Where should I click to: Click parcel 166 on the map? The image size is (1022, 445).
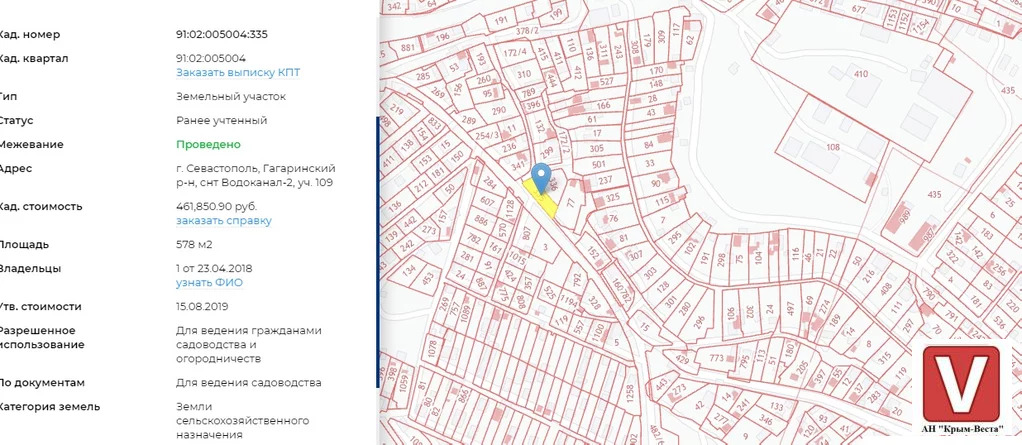click(602, 105)
